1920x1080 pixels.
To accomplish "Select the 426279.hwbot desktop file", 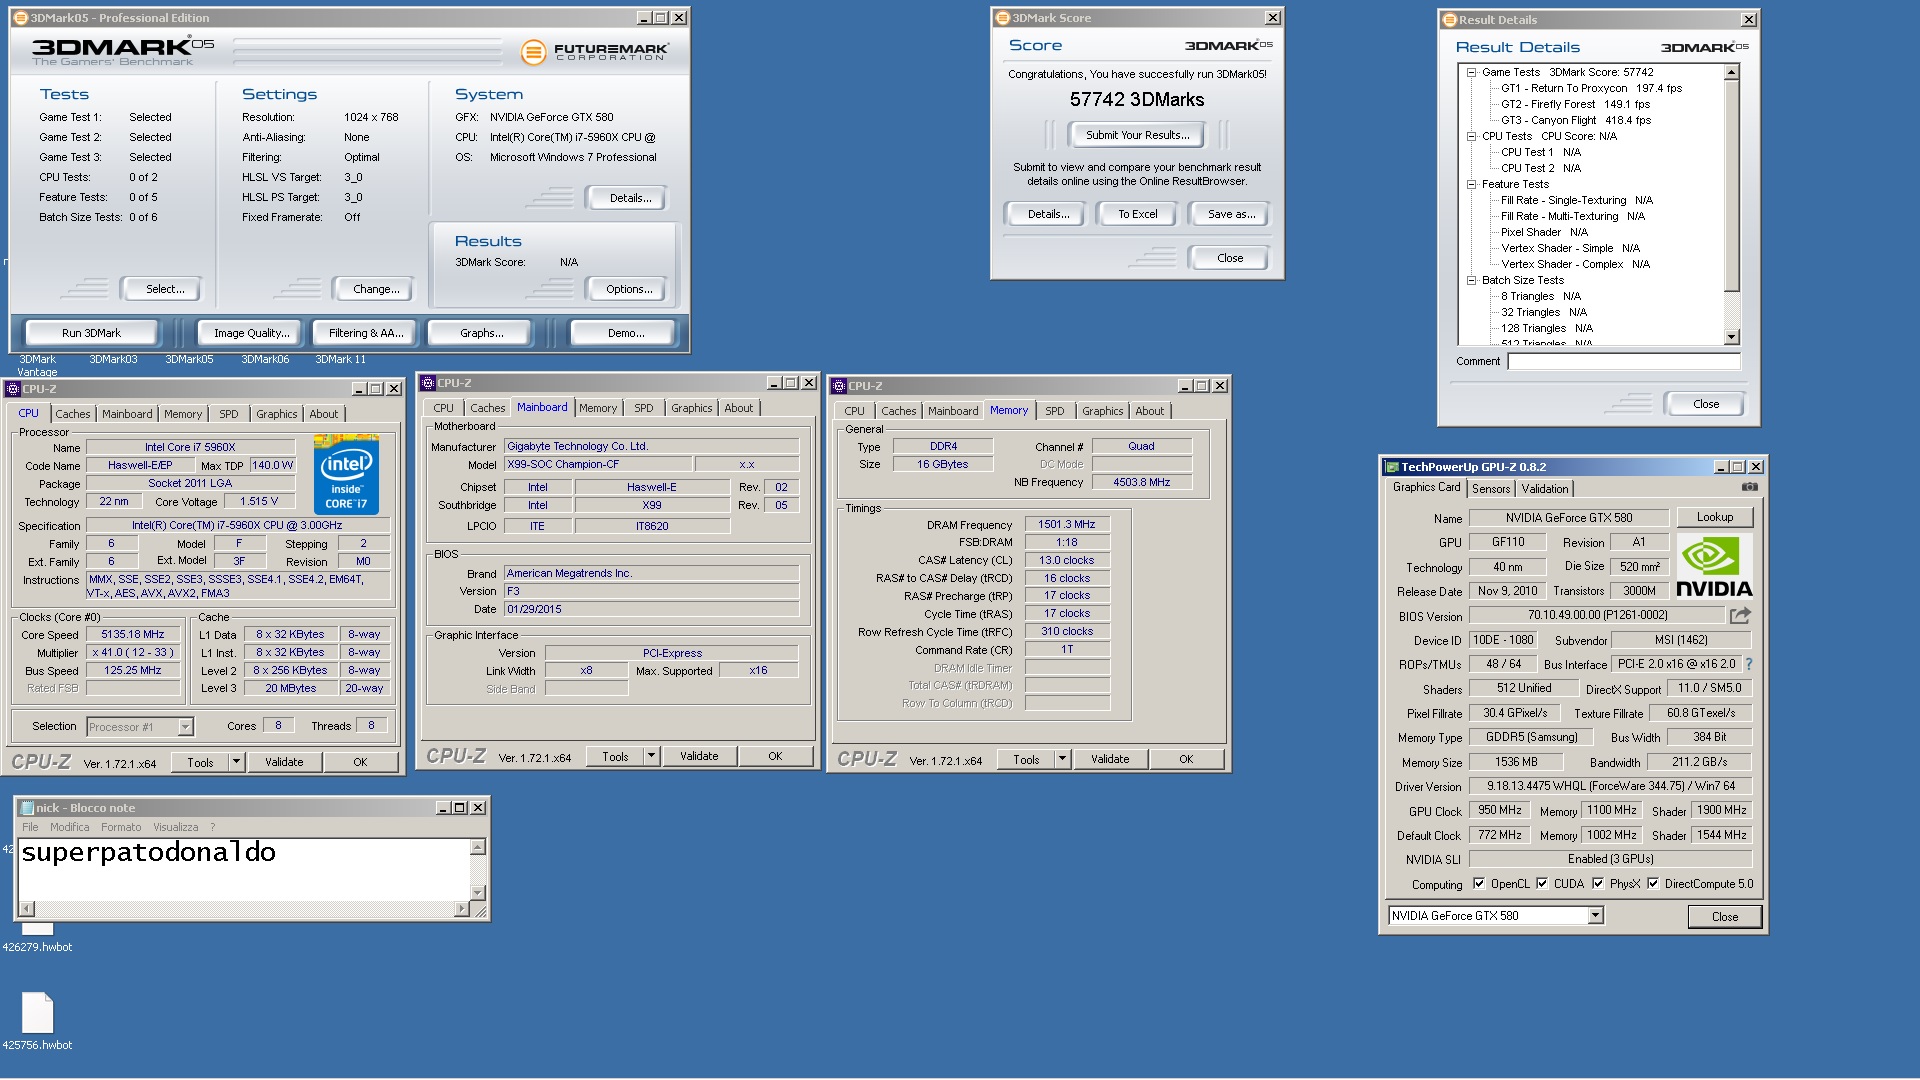I will [37, 940].
